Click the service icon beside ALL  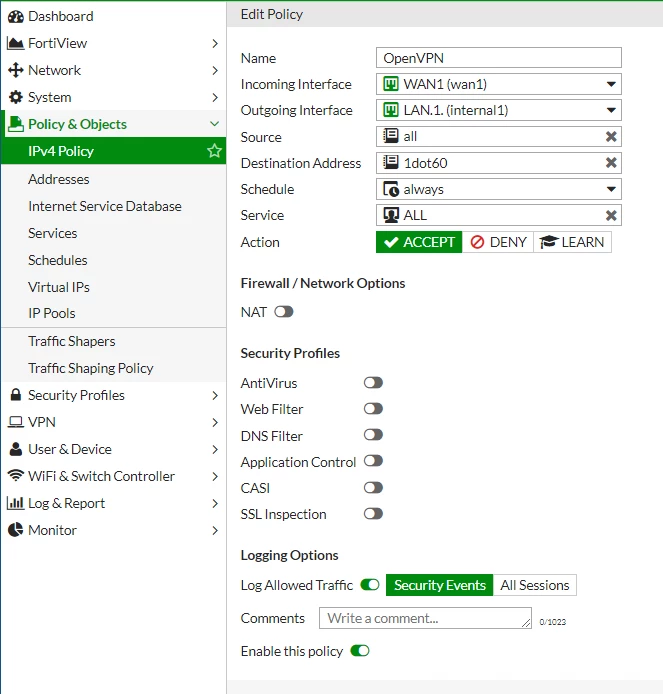[391, 215]
